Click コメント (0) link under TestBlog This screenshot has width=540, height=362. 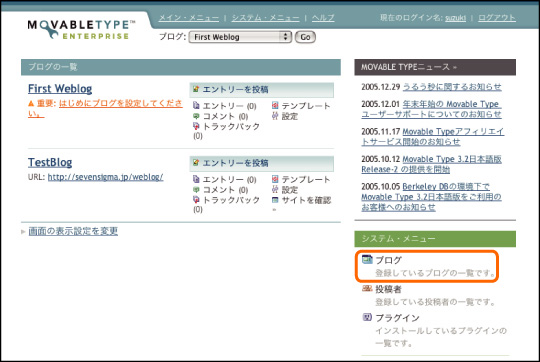(226, 190)
